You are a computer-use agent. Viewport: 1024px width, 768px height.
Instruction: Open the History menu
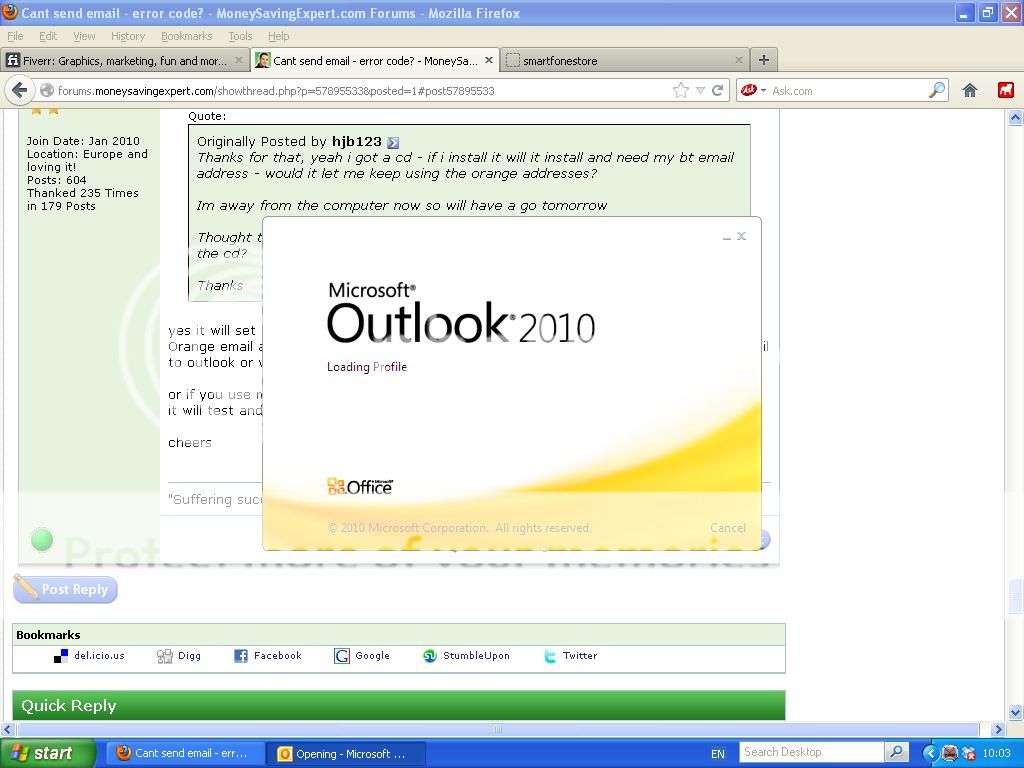(x=127, y=36)
